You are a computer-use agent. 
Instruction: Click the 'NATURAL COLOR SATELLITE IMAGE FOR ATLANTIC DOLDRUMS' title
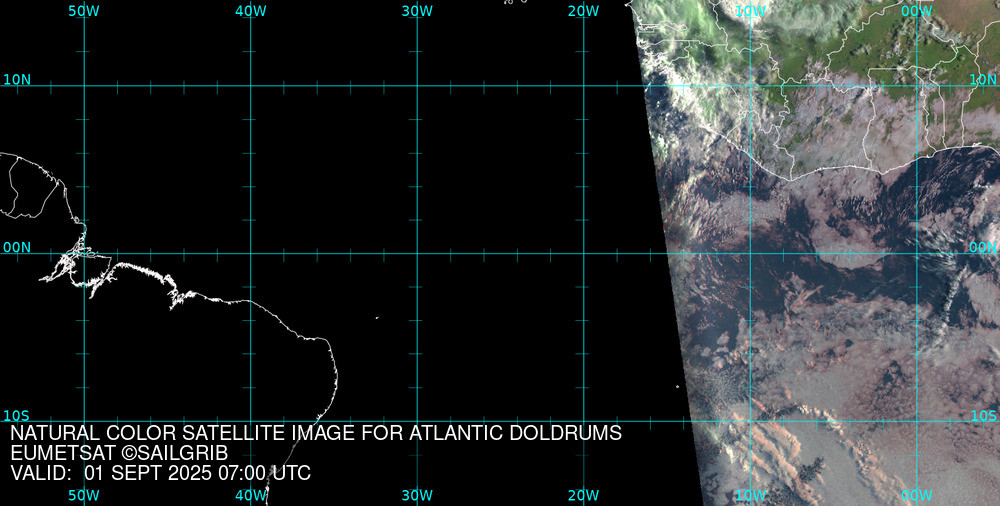tap(316, 433)
